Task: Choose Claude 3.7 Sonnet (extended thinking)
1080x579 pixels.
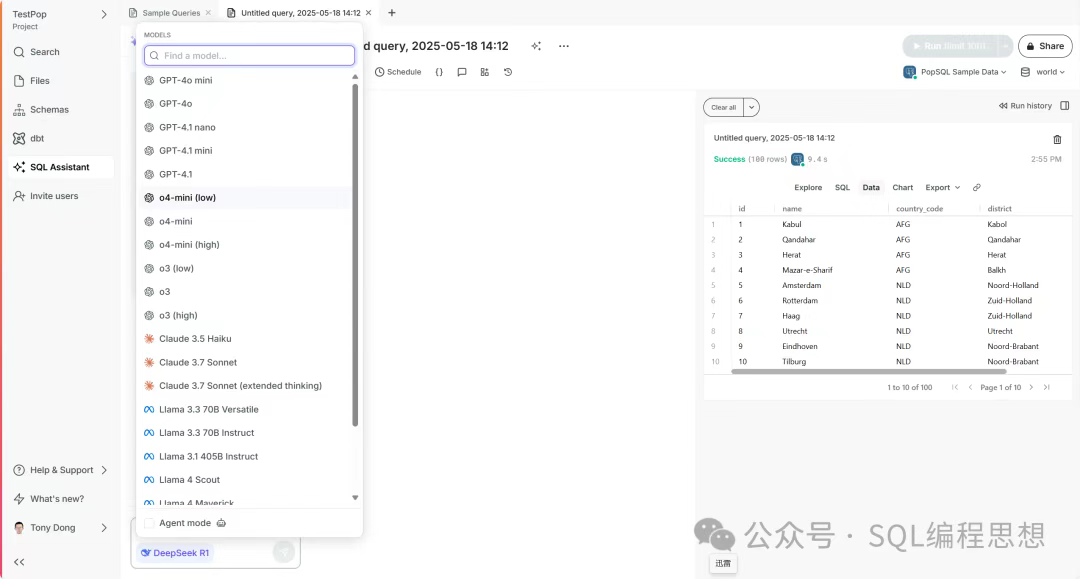Action: pos(240,386)
